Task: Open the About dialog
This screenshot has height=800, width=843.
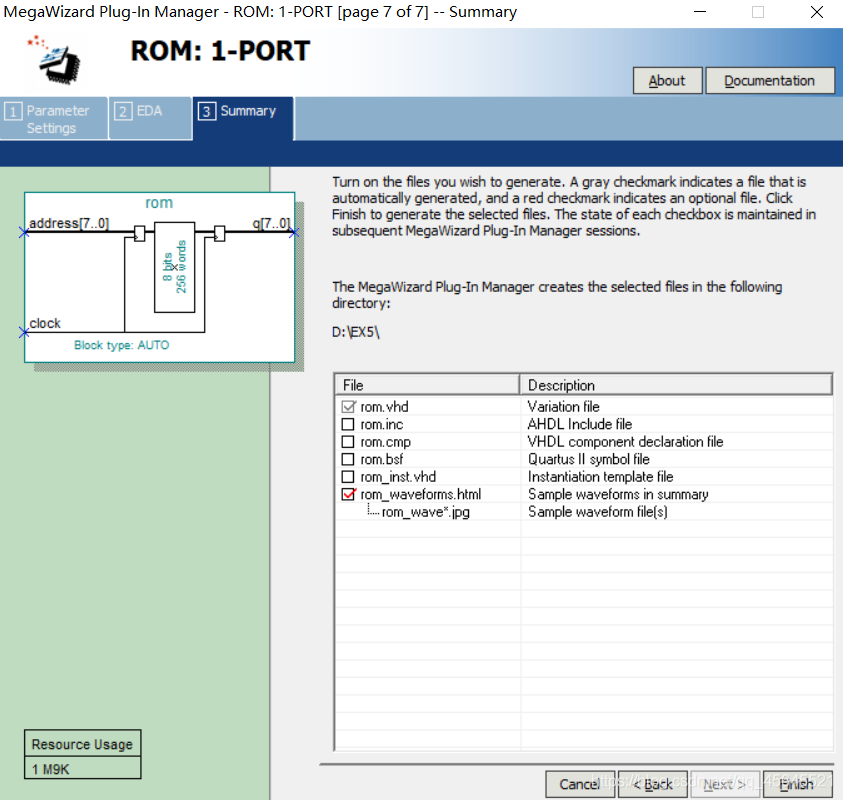Action: tap(667, 81)
